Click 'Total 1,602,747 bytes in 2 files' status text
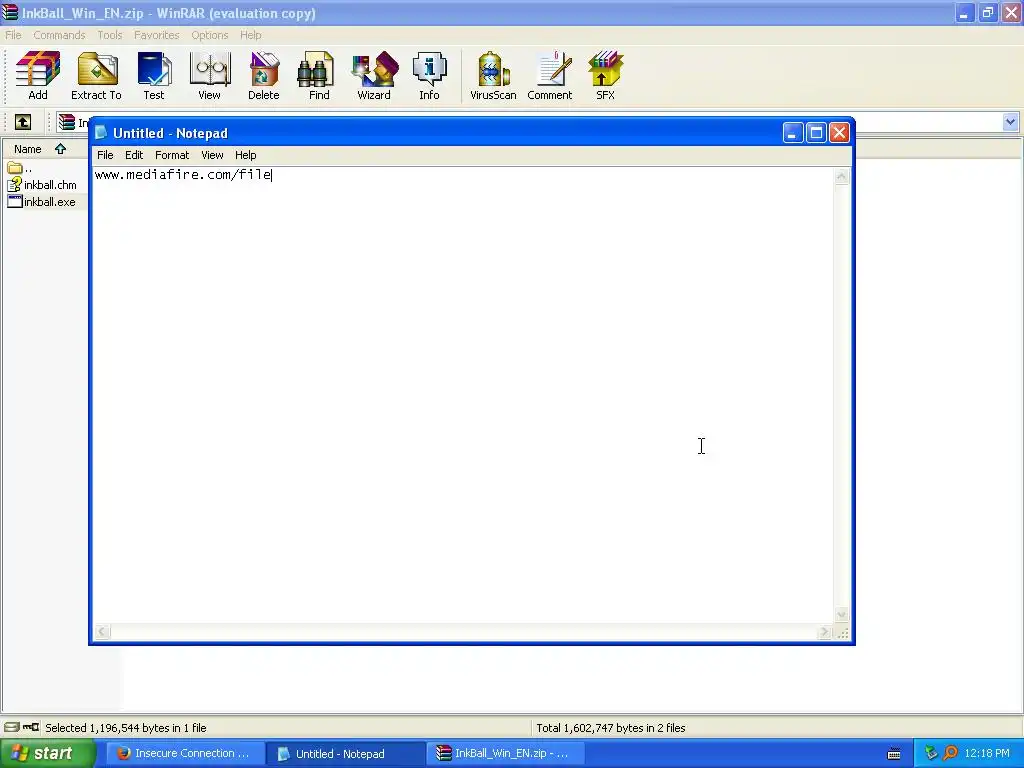The image size is (1024, 768). click(x=611, y=728)
